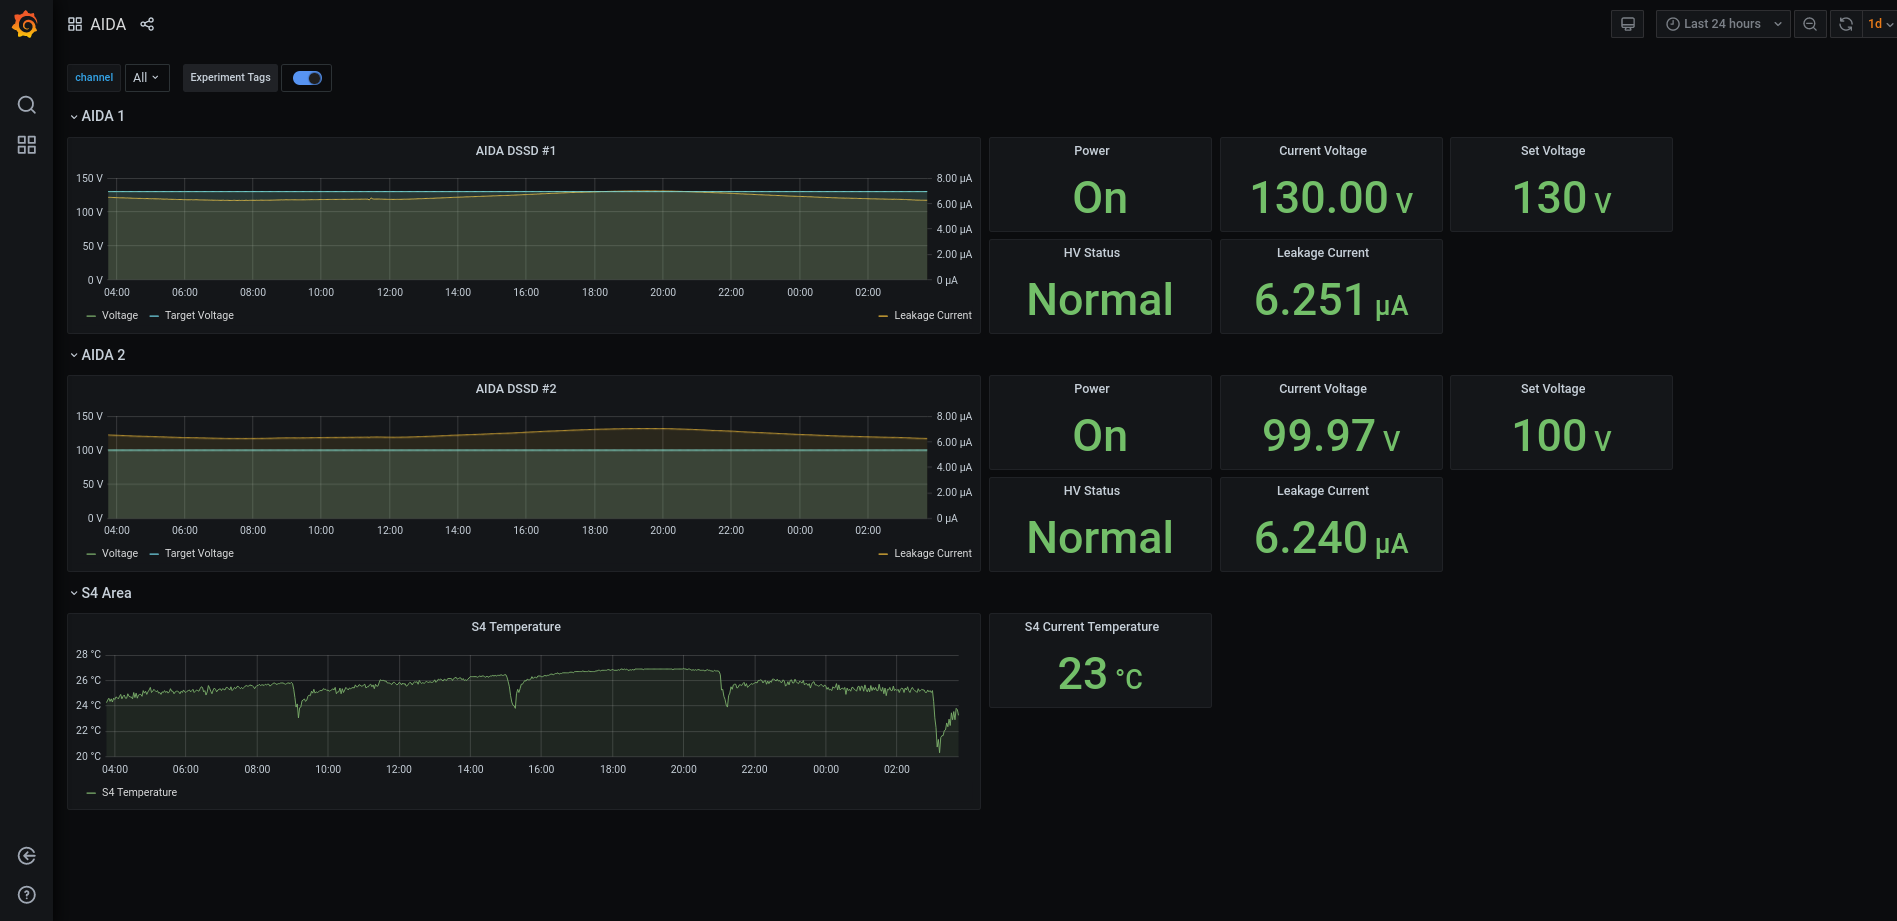Open AIDA 1 Leakage Current panel title

(1323, 253)
